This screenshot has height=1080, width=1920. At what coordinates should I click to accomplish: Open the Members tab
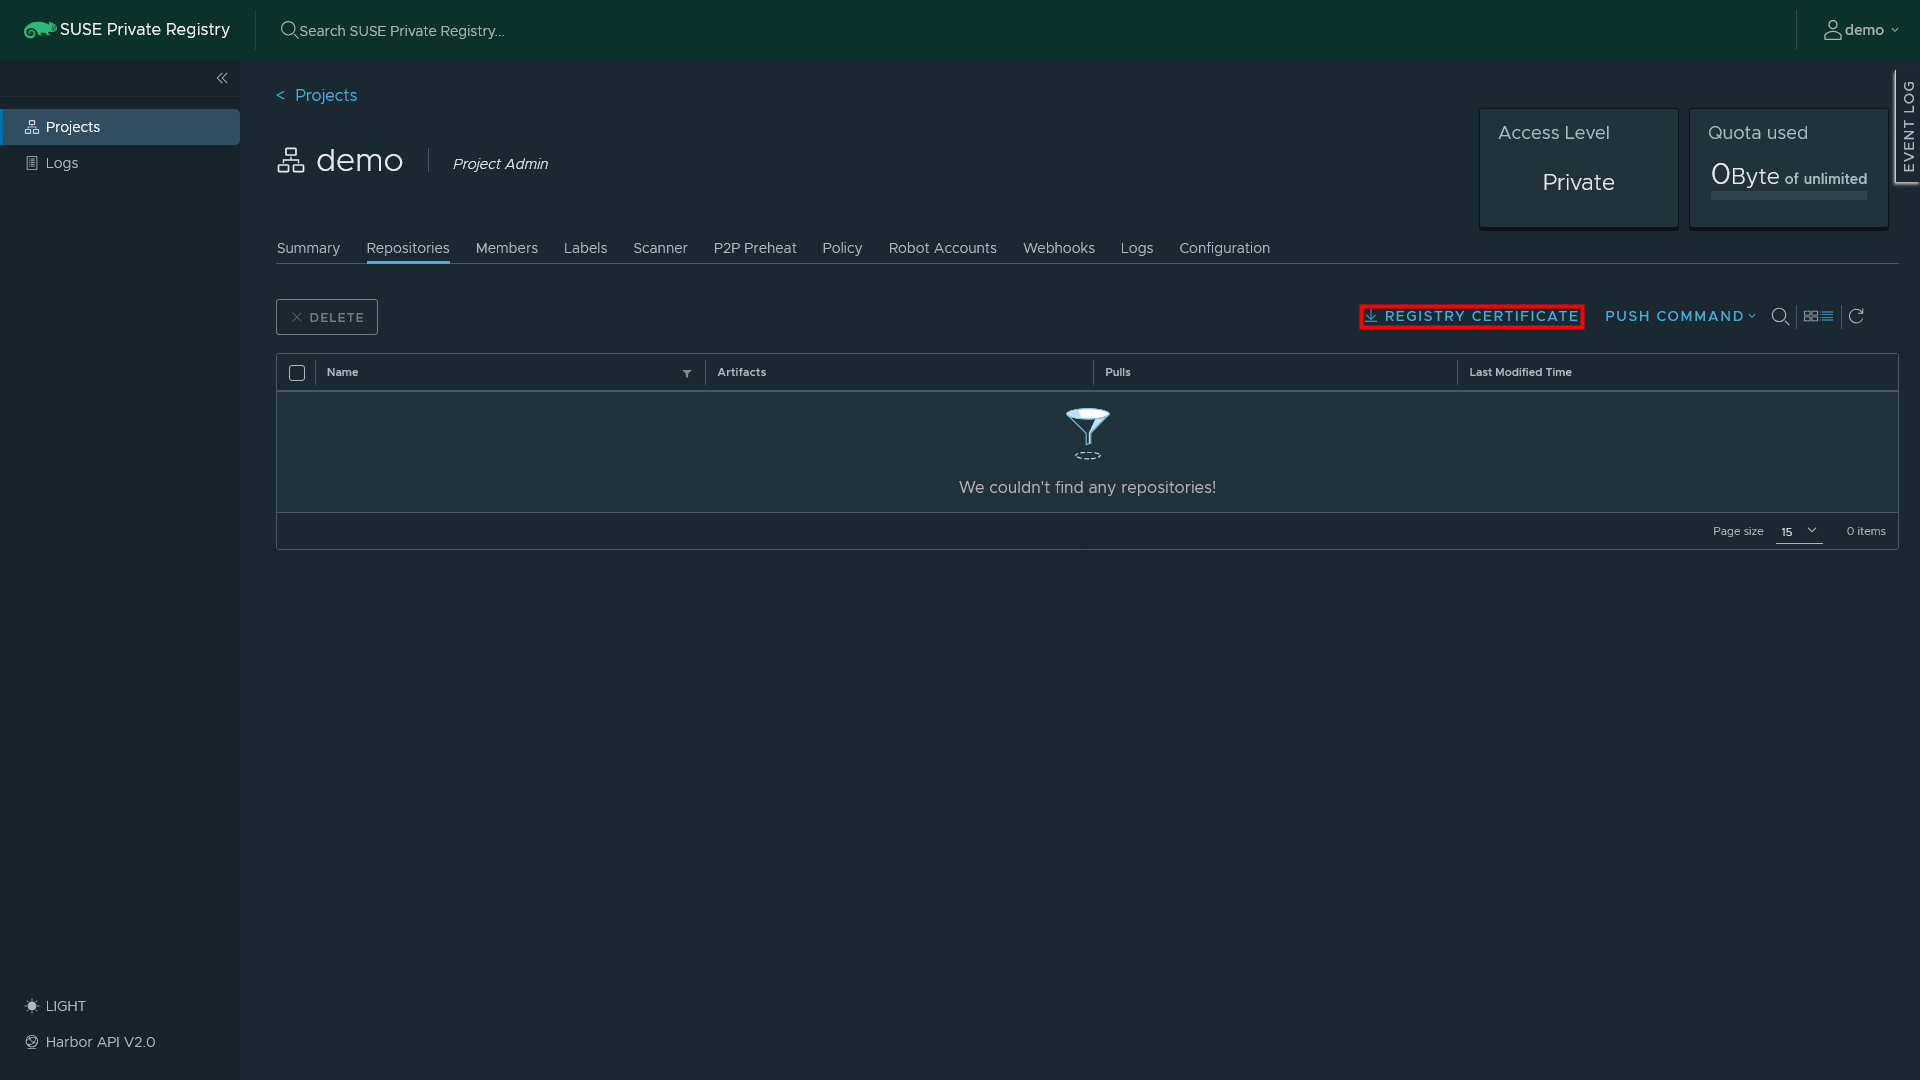click(x=507, y=248)
